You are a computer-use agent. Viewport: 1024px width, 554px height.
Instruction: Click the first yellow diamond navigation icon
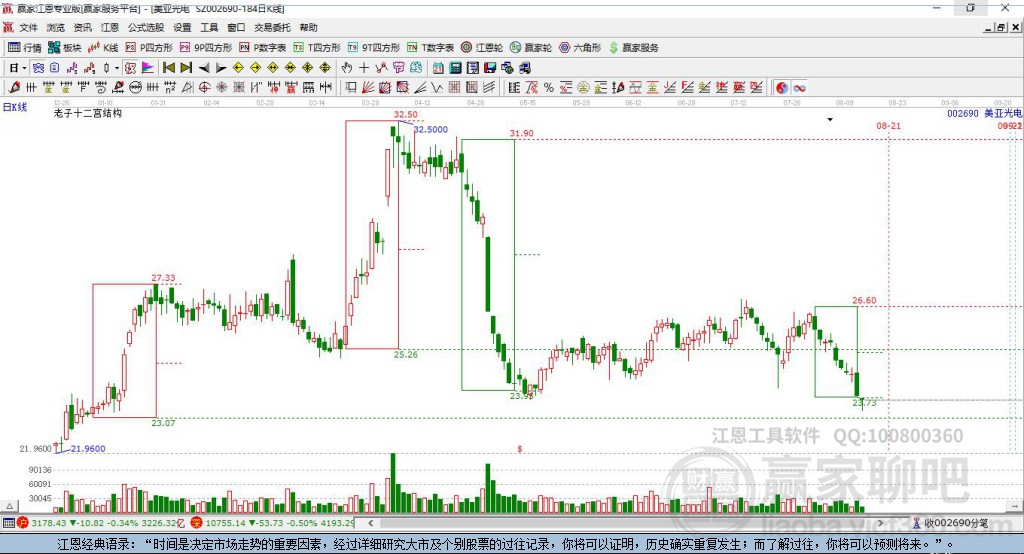coord(238,68)
